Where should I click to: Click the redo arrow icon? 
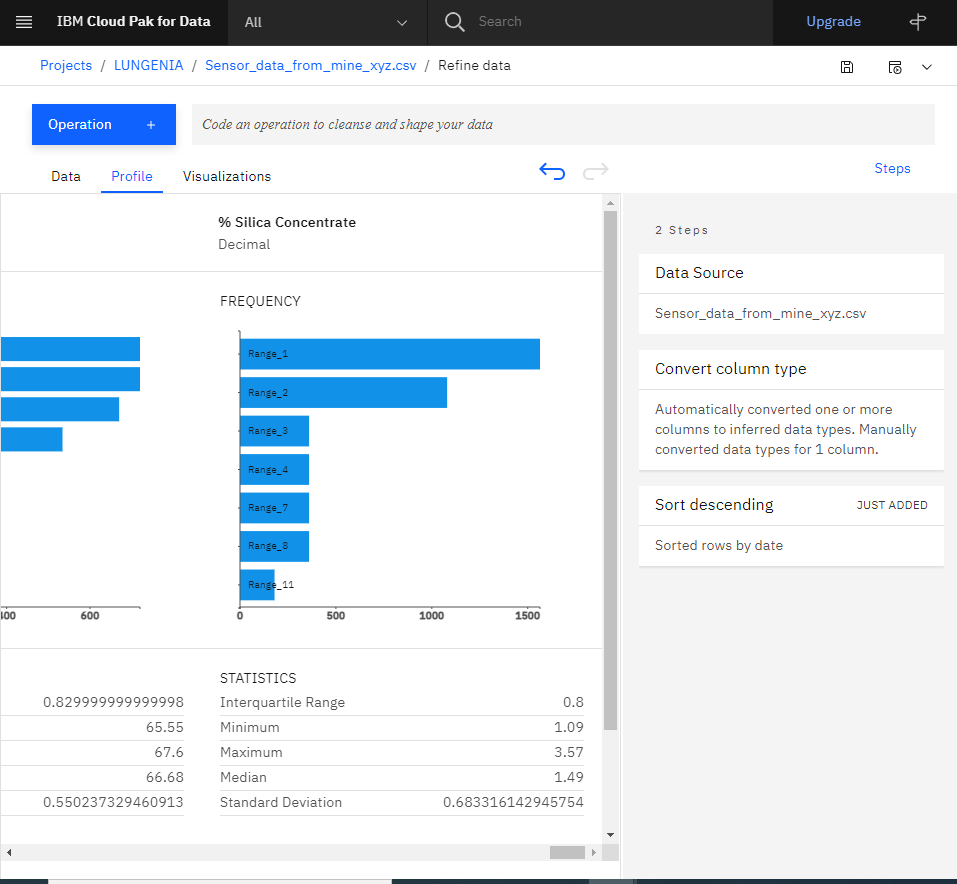(x=595, y=171)
